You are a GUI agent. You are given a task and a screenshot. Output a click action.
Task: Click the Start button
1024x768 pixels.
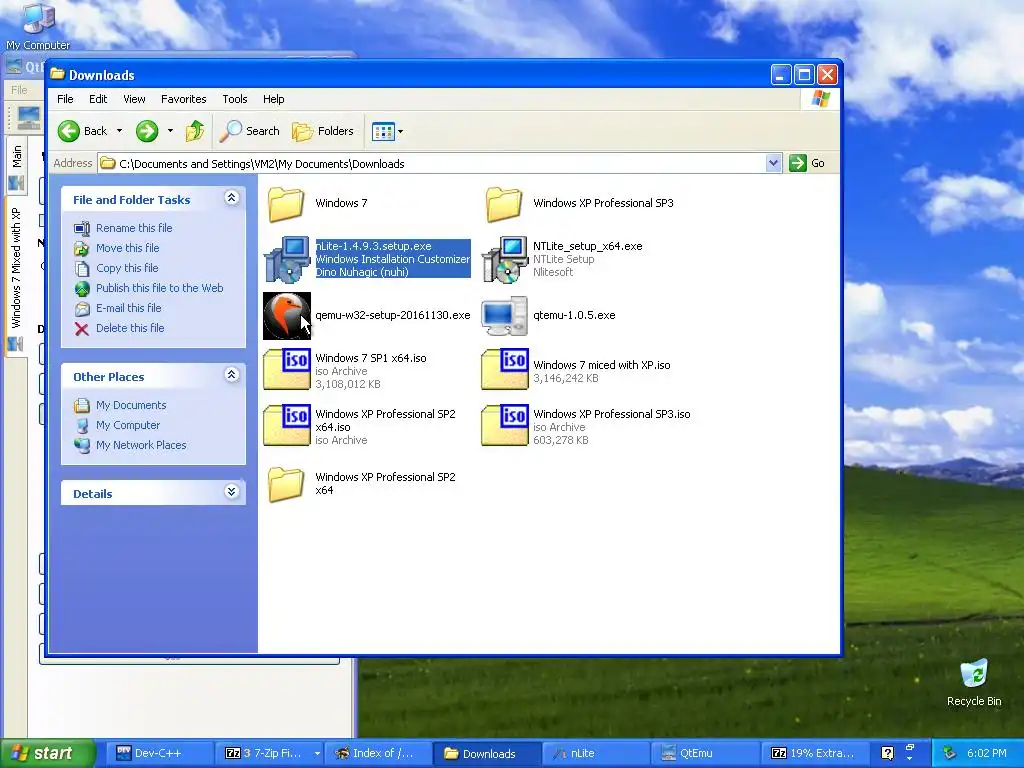click(x=47, y=754)
